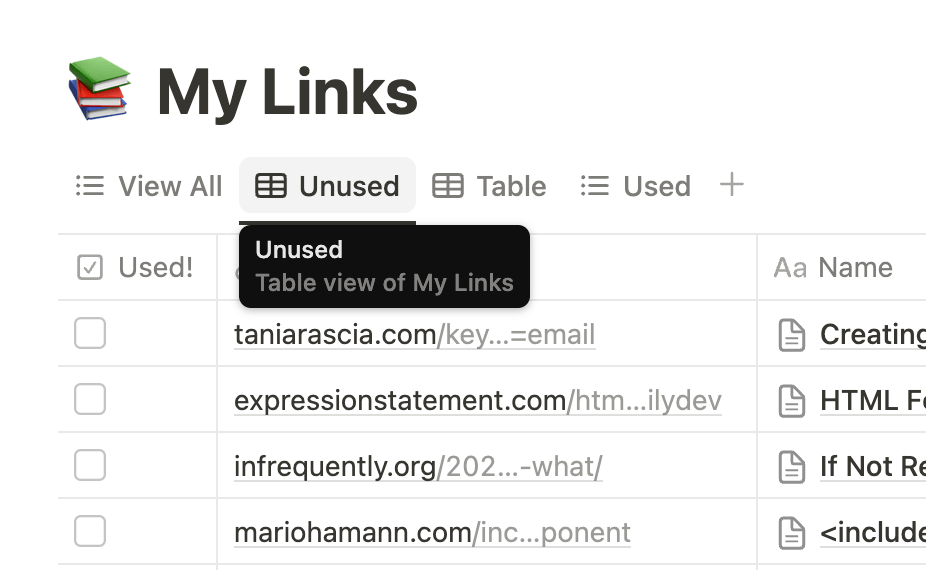Open page icon beside "If Not Re" entry
Image resolution: width=926 pixels, height=570 pixels.
(x=792, y=466)
